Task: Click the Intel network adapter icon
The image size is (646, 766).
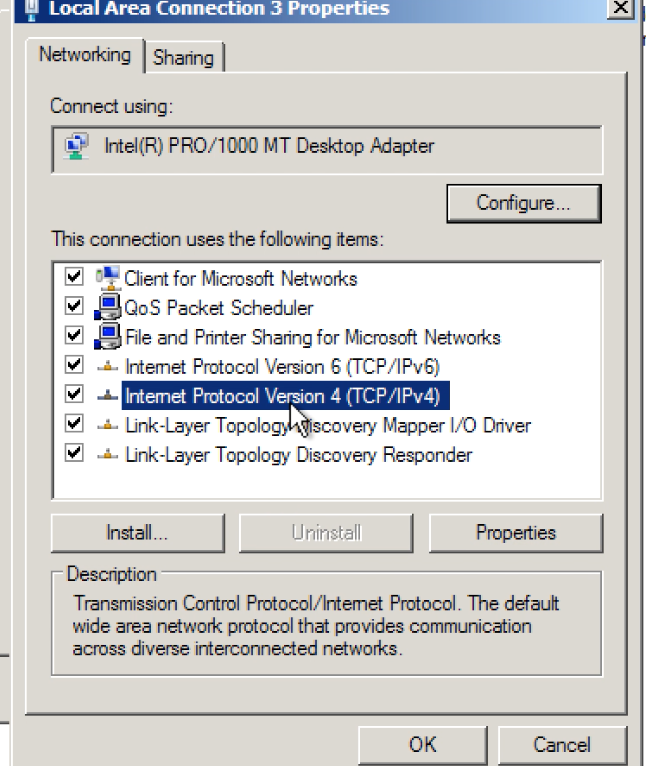Action: [x=76, y=147]
